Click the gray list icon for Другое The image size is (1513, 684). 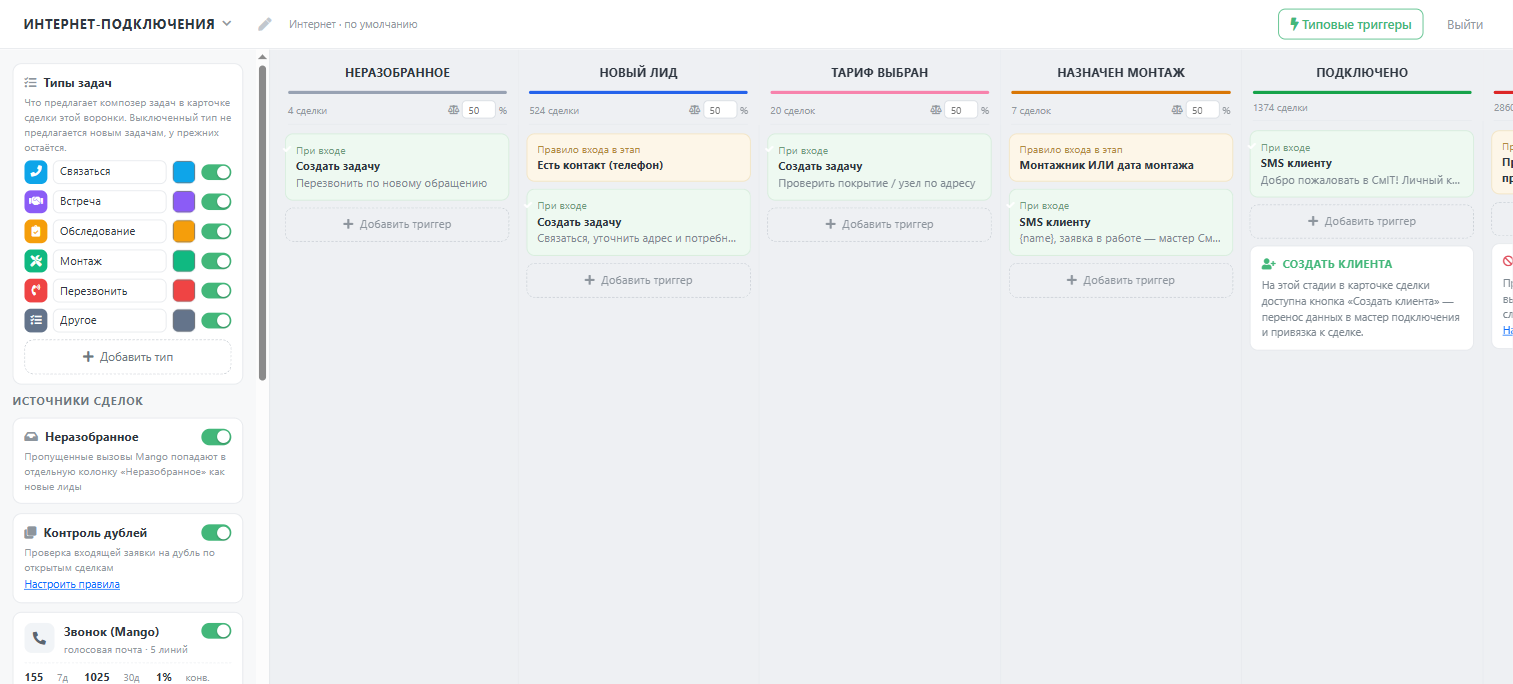click(36, 321)
